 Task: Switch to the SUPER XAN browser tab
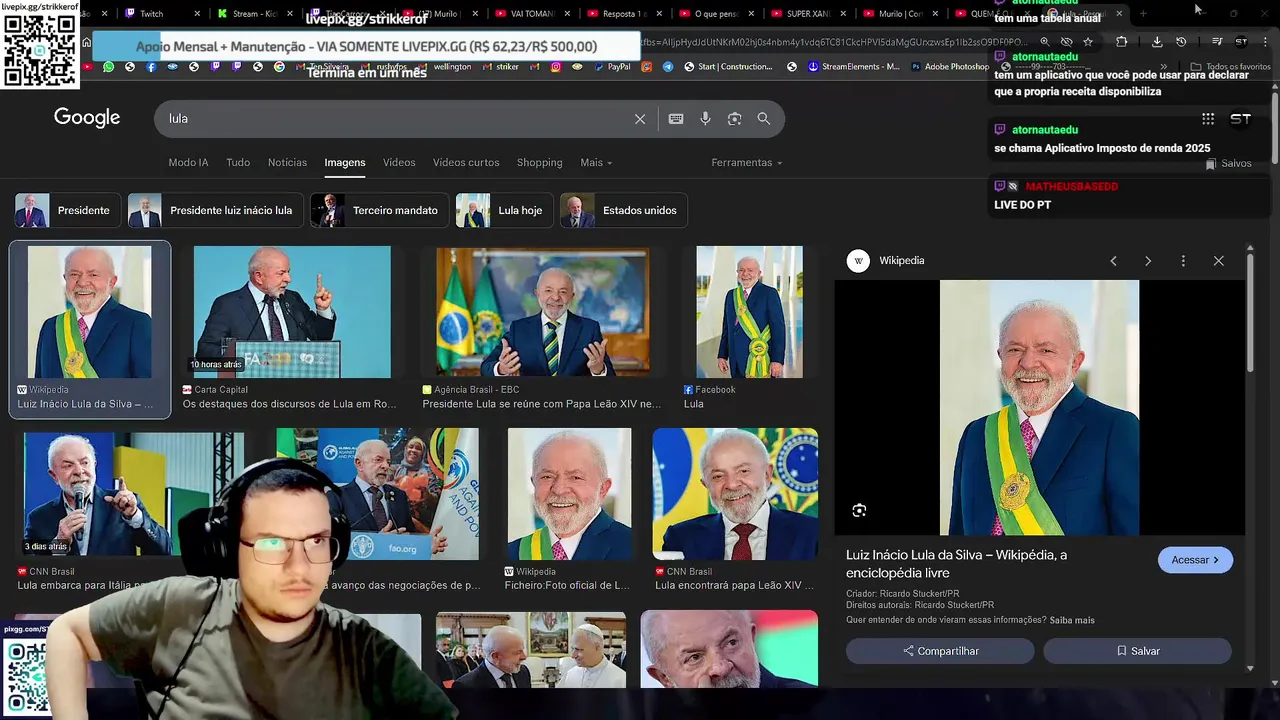pos(810,14)
